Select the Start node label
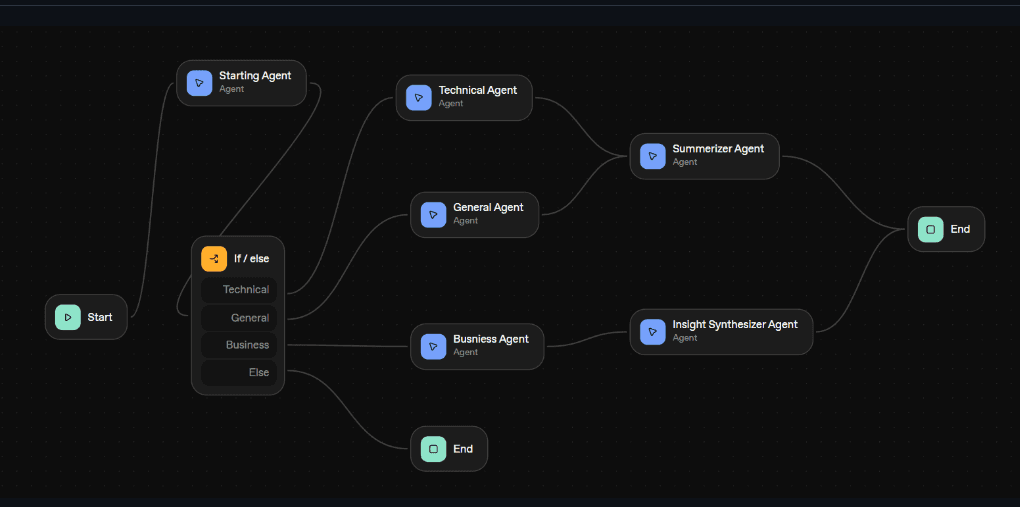Screen dimensions: 1020x507 [x=100, y=317]
